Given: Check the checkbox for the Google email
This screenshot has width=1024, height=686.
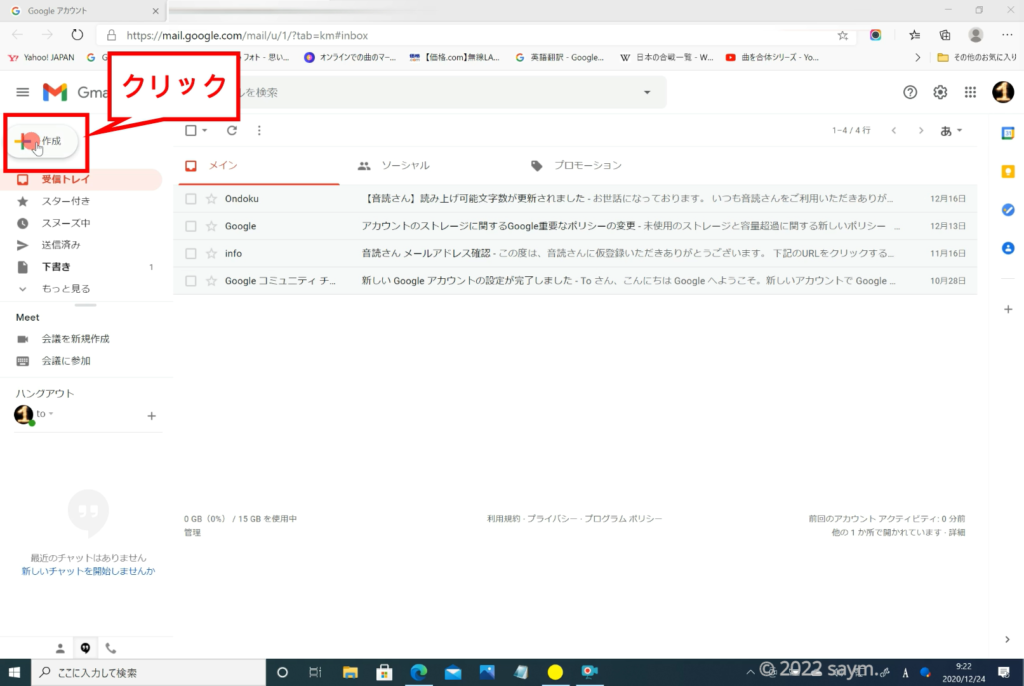Looking at the screenshot, I should tap(191, 227).
